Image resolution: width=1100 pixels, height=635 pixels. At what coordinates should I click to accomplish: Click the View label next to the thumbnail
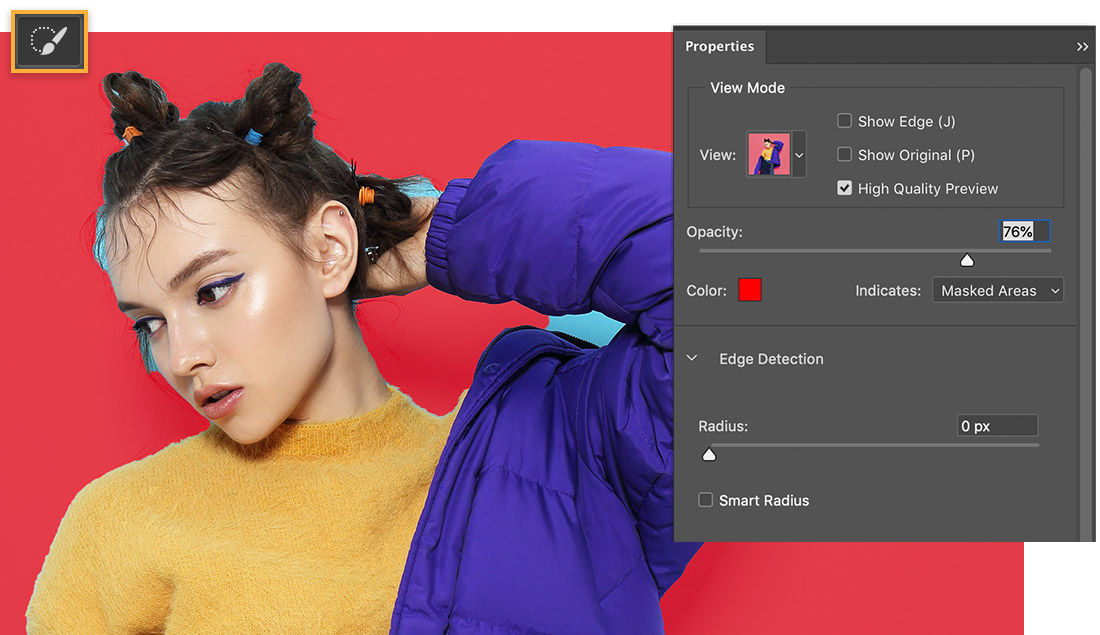tap(717, 155)
